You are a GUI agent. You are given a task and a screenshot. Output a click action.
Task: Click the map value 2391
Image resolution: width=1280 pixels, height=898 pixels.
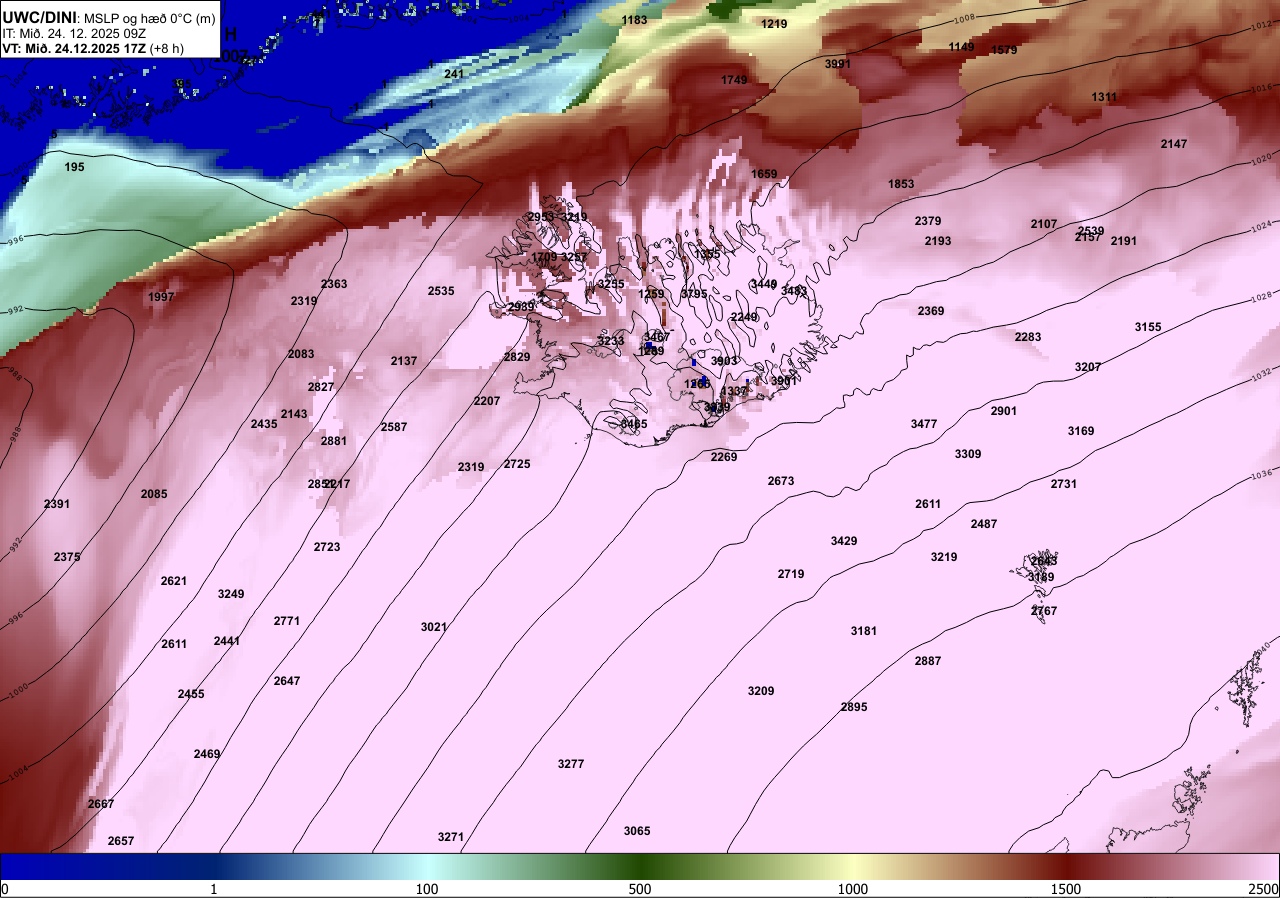tap(57, 504)
